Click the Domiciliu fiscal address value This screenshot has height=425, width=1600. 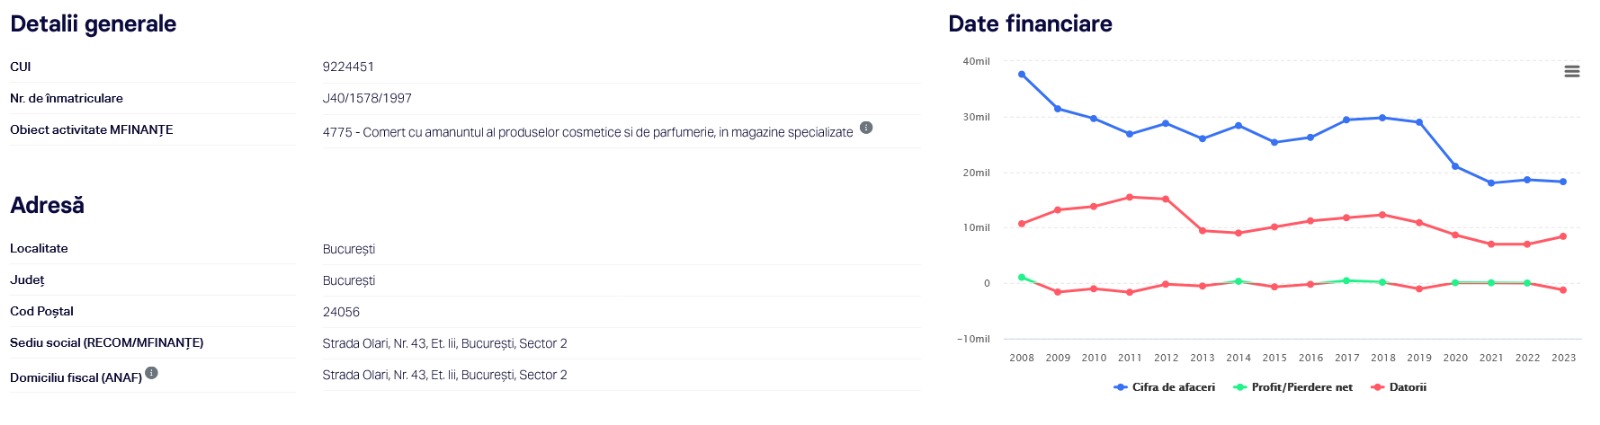(444, 375)
